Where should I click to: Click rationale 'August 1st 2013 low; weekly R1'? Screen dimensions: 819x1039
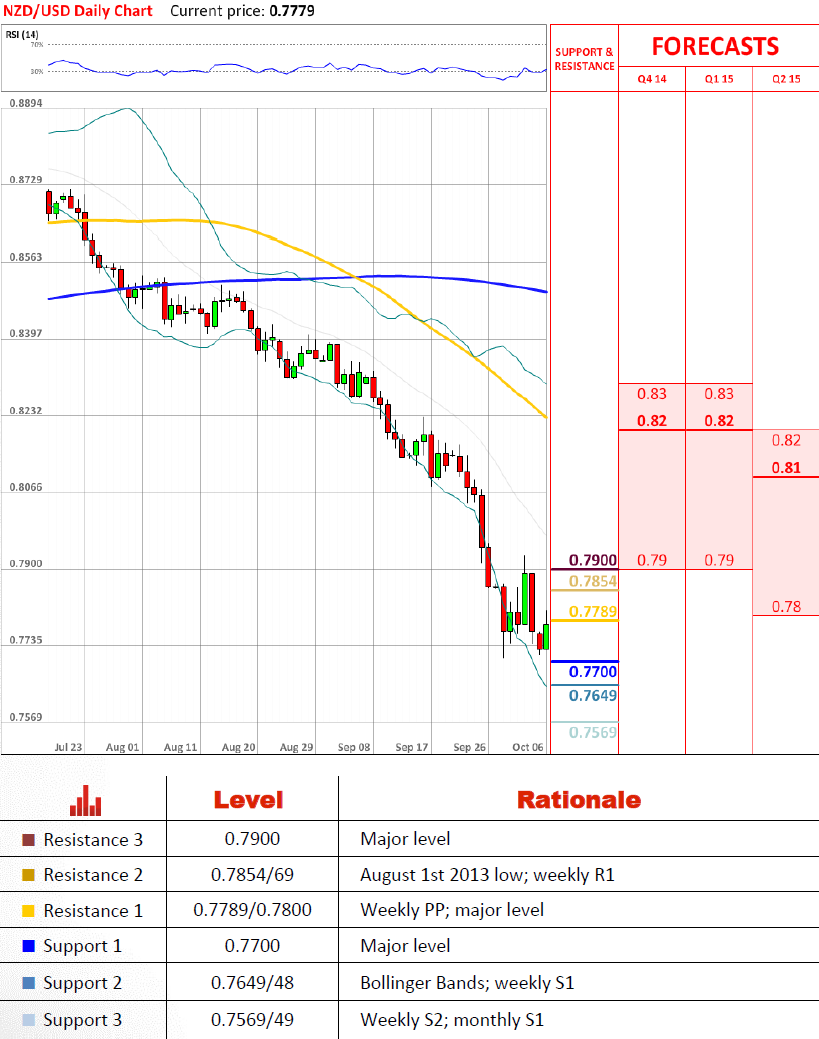487,875
